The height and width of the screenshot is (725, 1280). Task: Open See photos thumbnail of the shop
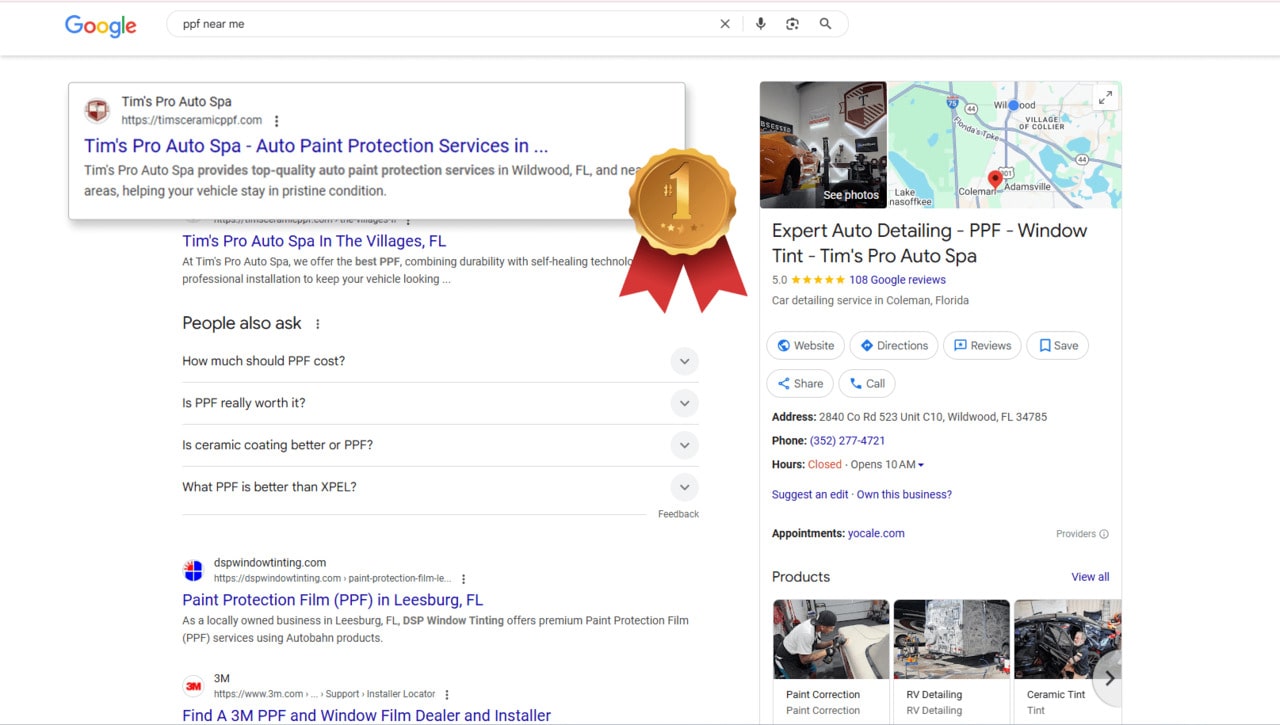coord(823,144)
